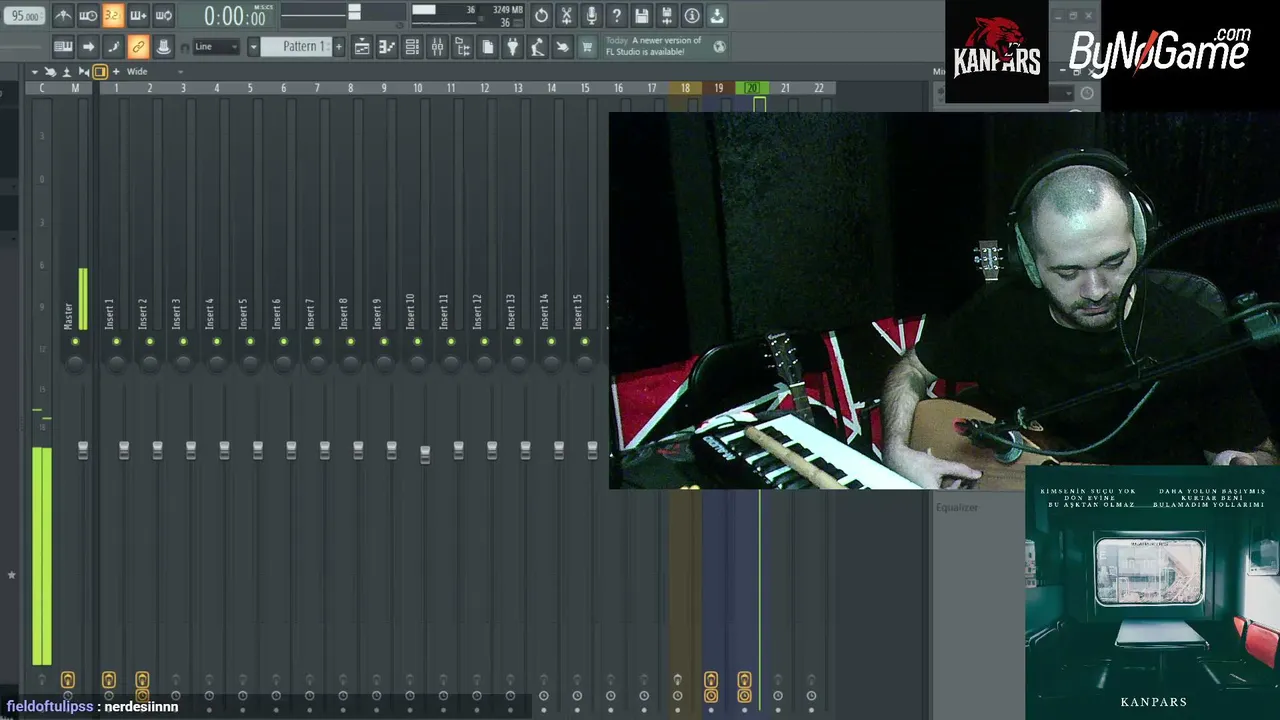Mute the Master track green LED

(x=75, y=342)
